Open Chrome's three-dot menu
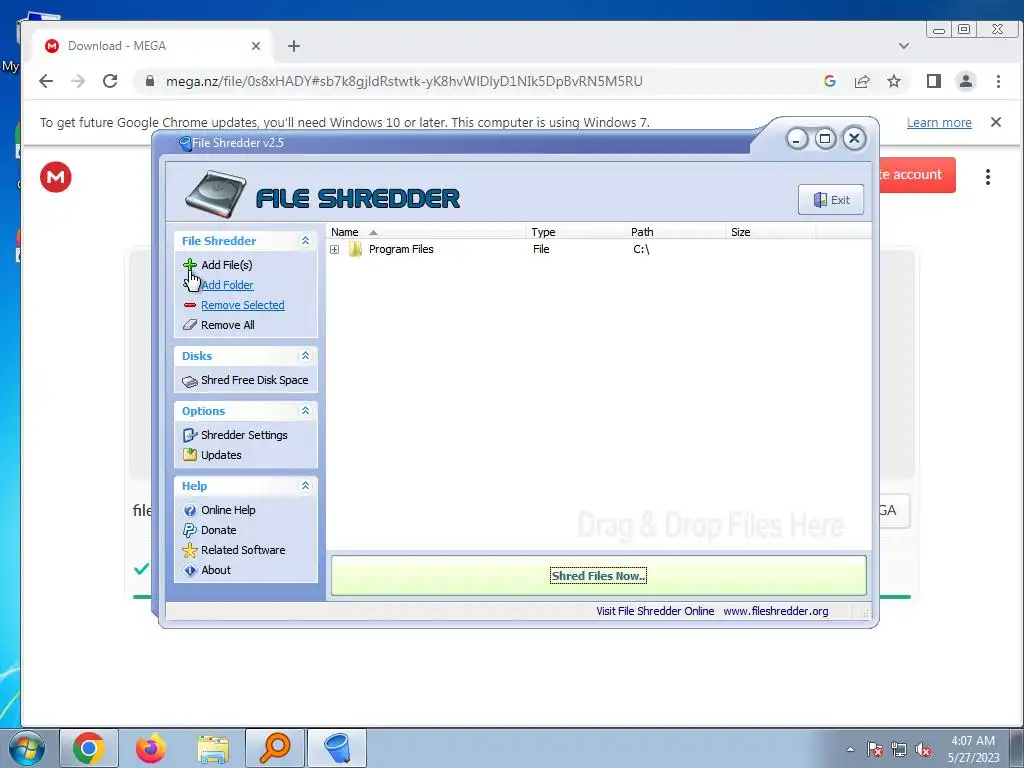 coord(998,81)
